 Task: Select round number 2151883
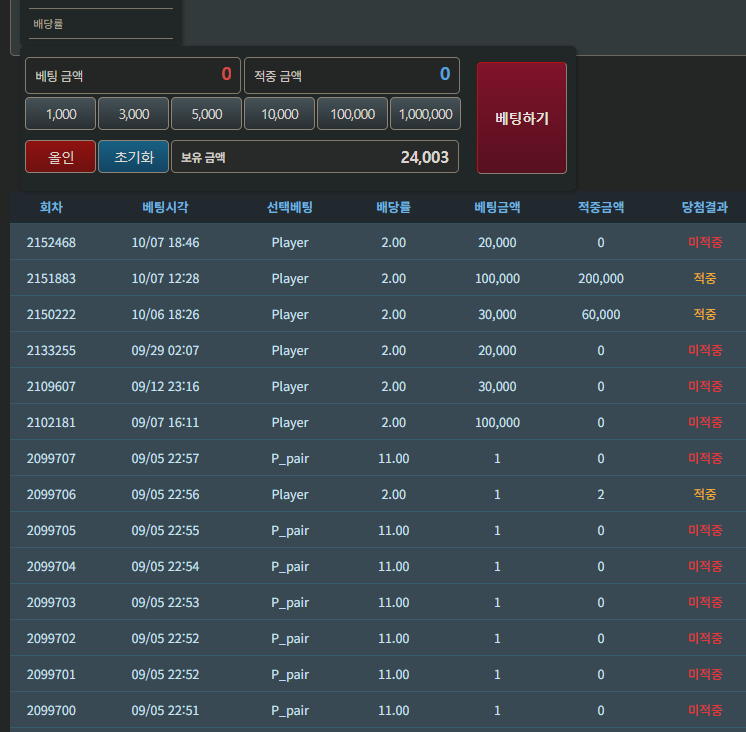click(x=51, y=278)
